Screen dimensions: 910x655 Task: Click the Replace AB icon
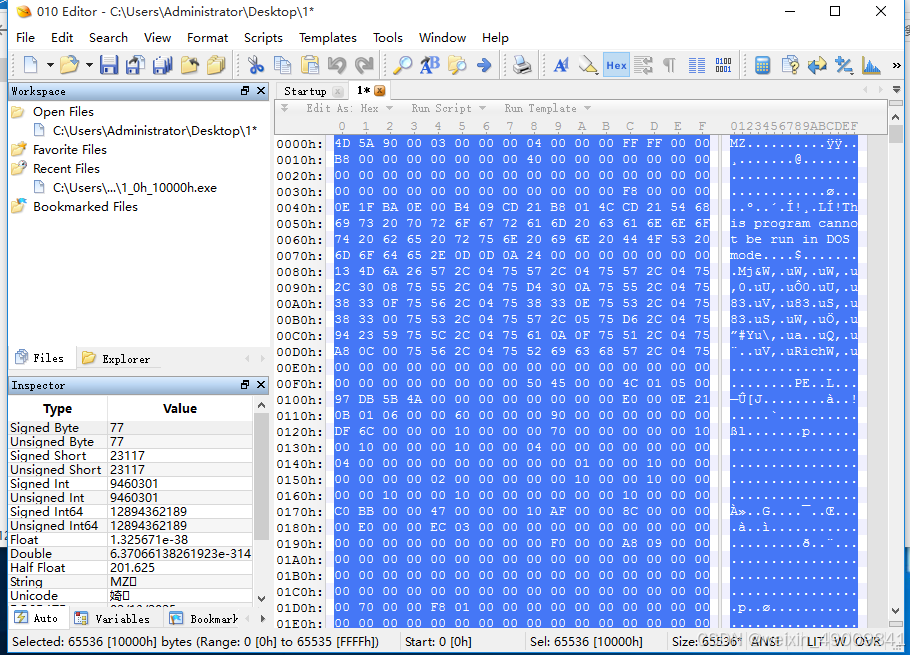[429, 65]
